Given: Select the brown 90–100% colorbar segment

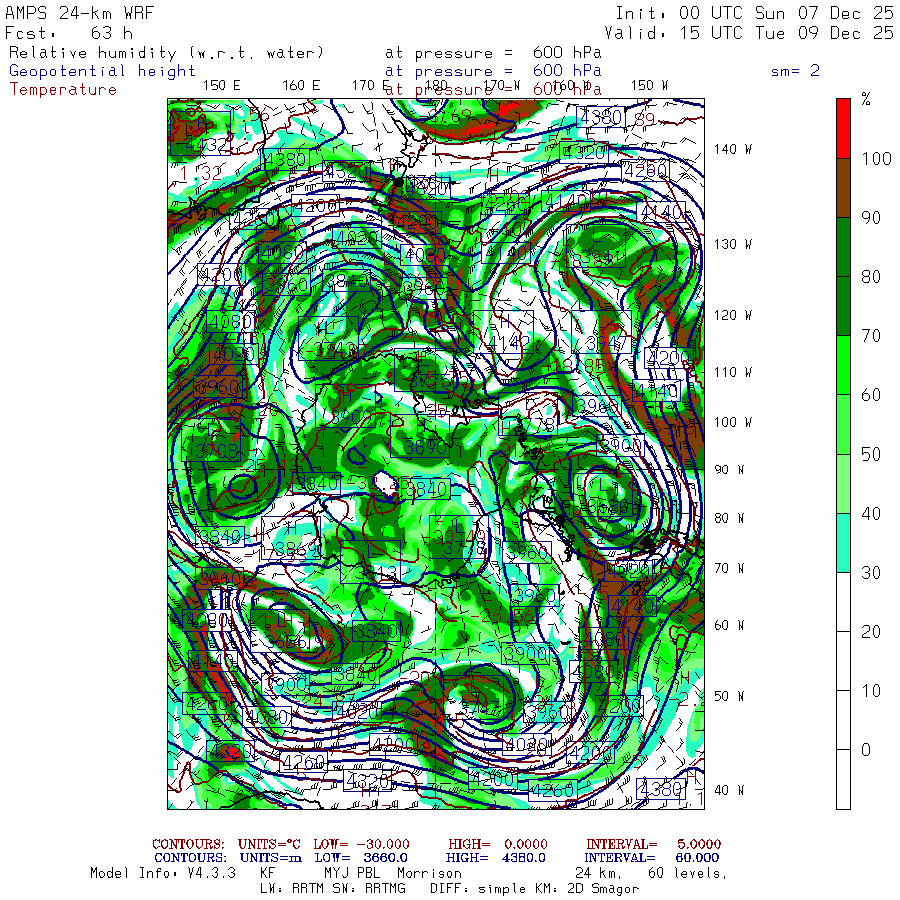Looking at the screenshot, I should 843,187.
